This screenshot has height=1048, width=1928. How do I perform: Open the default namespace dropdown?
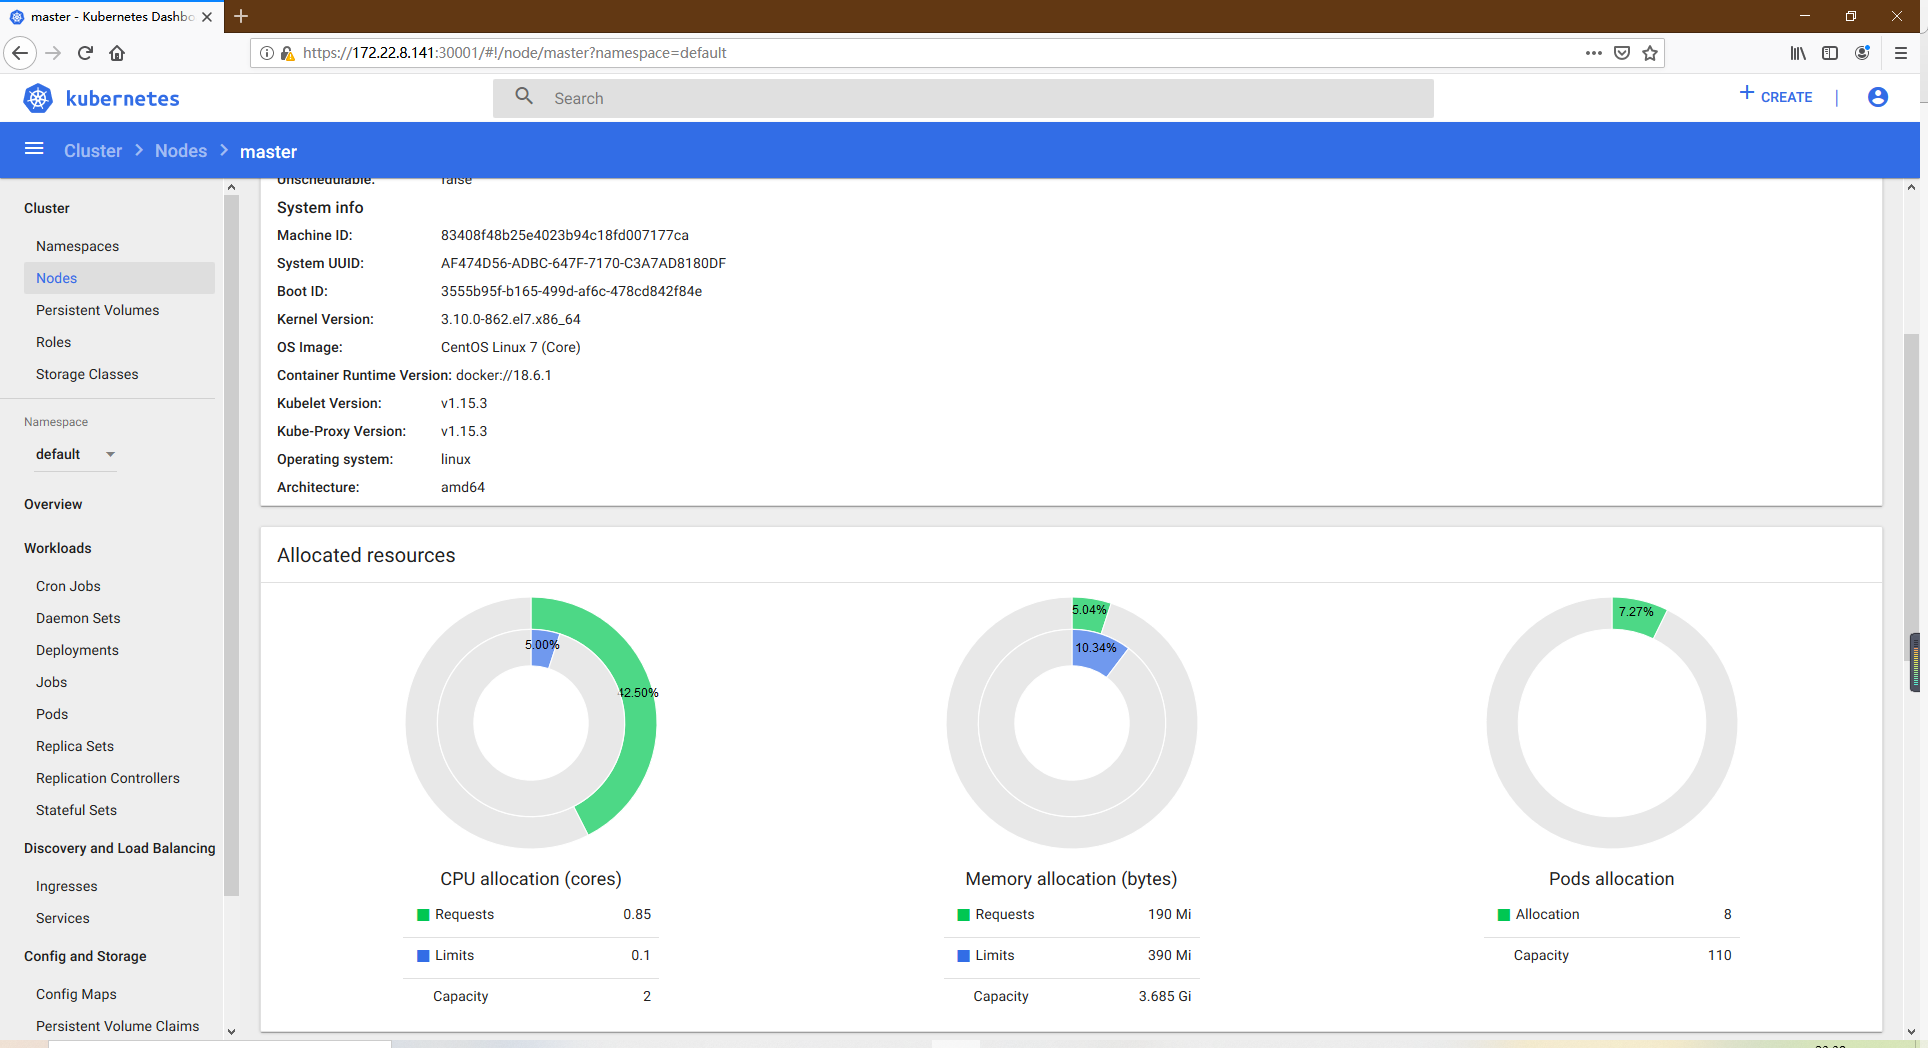pos(75,454)
